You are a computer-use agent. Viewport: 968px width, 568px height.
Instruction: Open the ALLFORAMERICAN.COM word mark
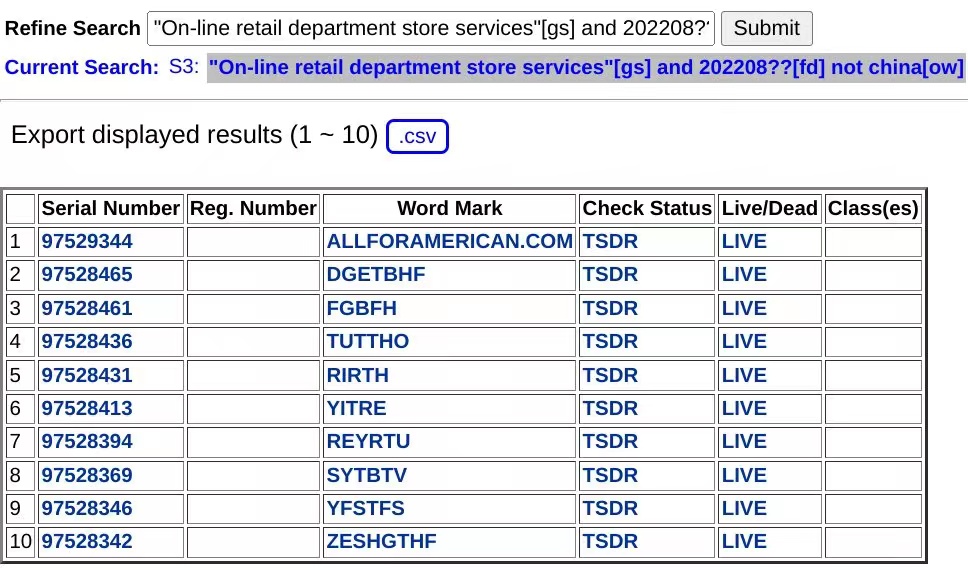pos(449,241)
